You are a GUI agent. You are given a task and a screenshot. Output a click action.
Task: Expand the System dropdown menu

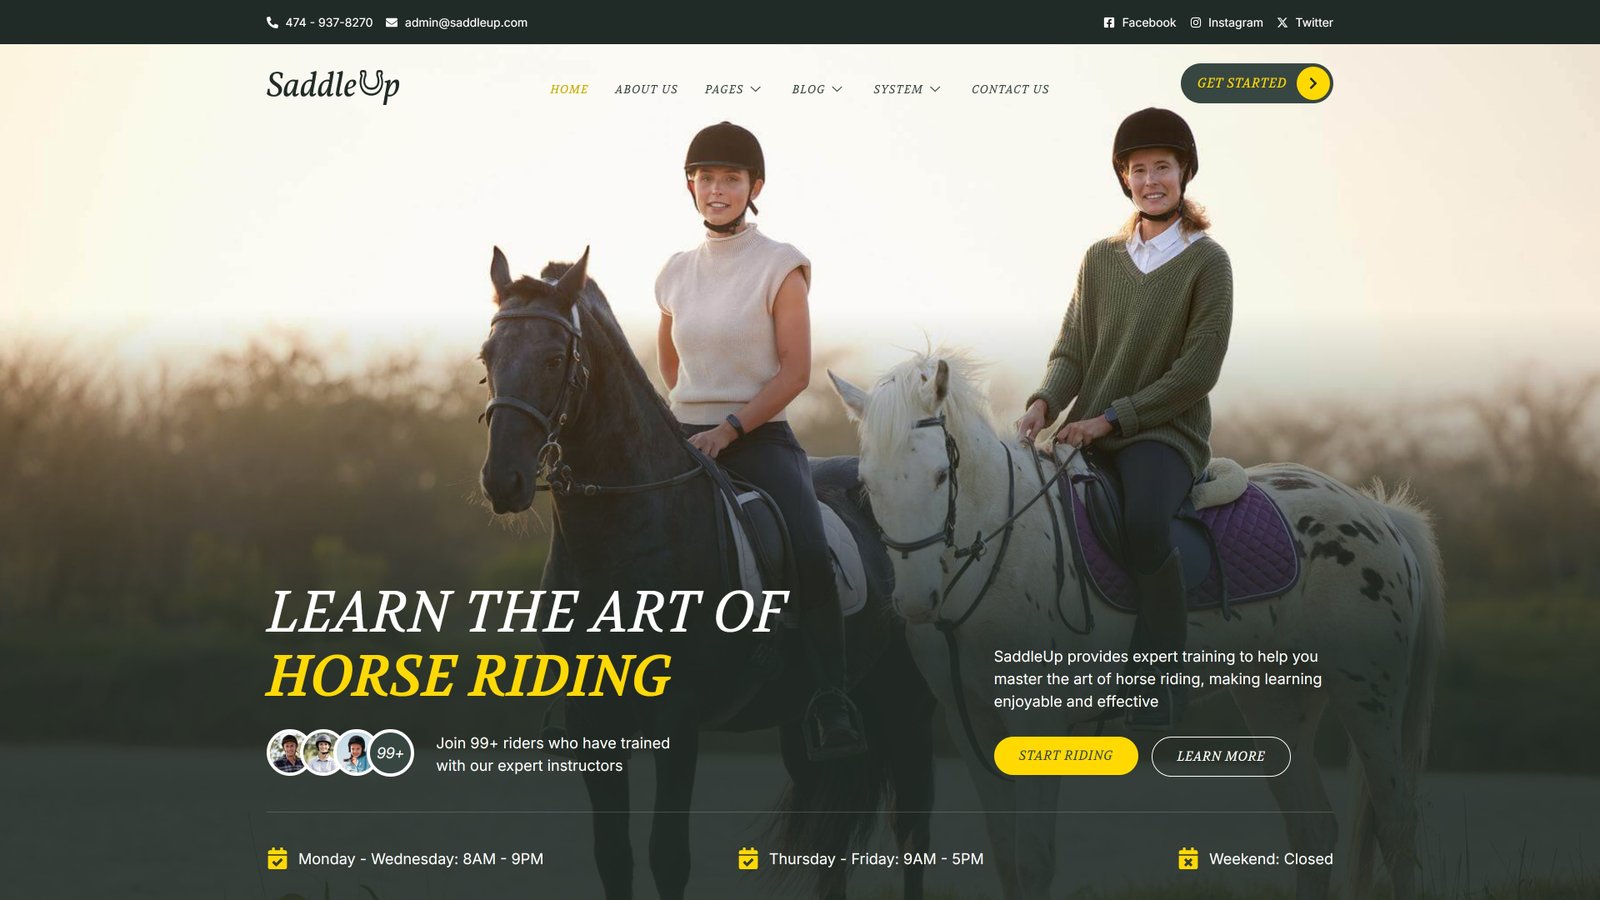(907, 89)
